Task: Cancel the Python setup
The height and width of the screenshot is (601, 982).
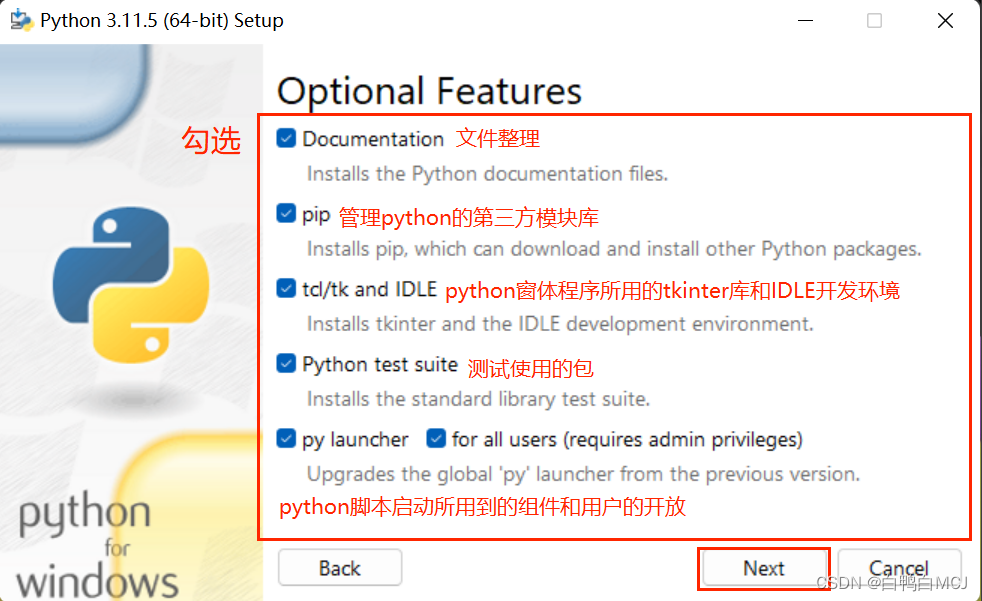Action: [899, 568]
